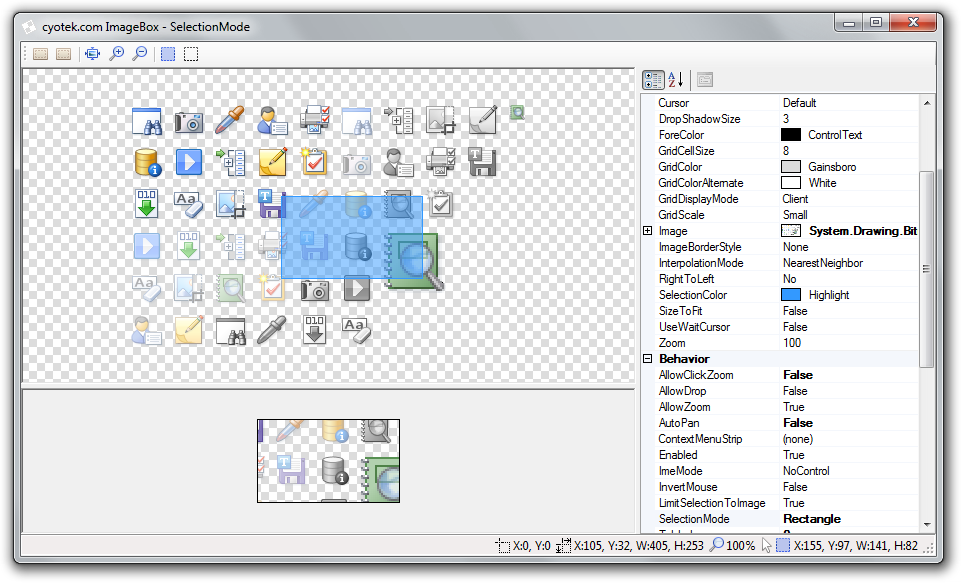Image resolution: width=961 pixels, height=583 pixels.
Task: Click the 'NoControl' ImeMode value
Action: (806, 471)
